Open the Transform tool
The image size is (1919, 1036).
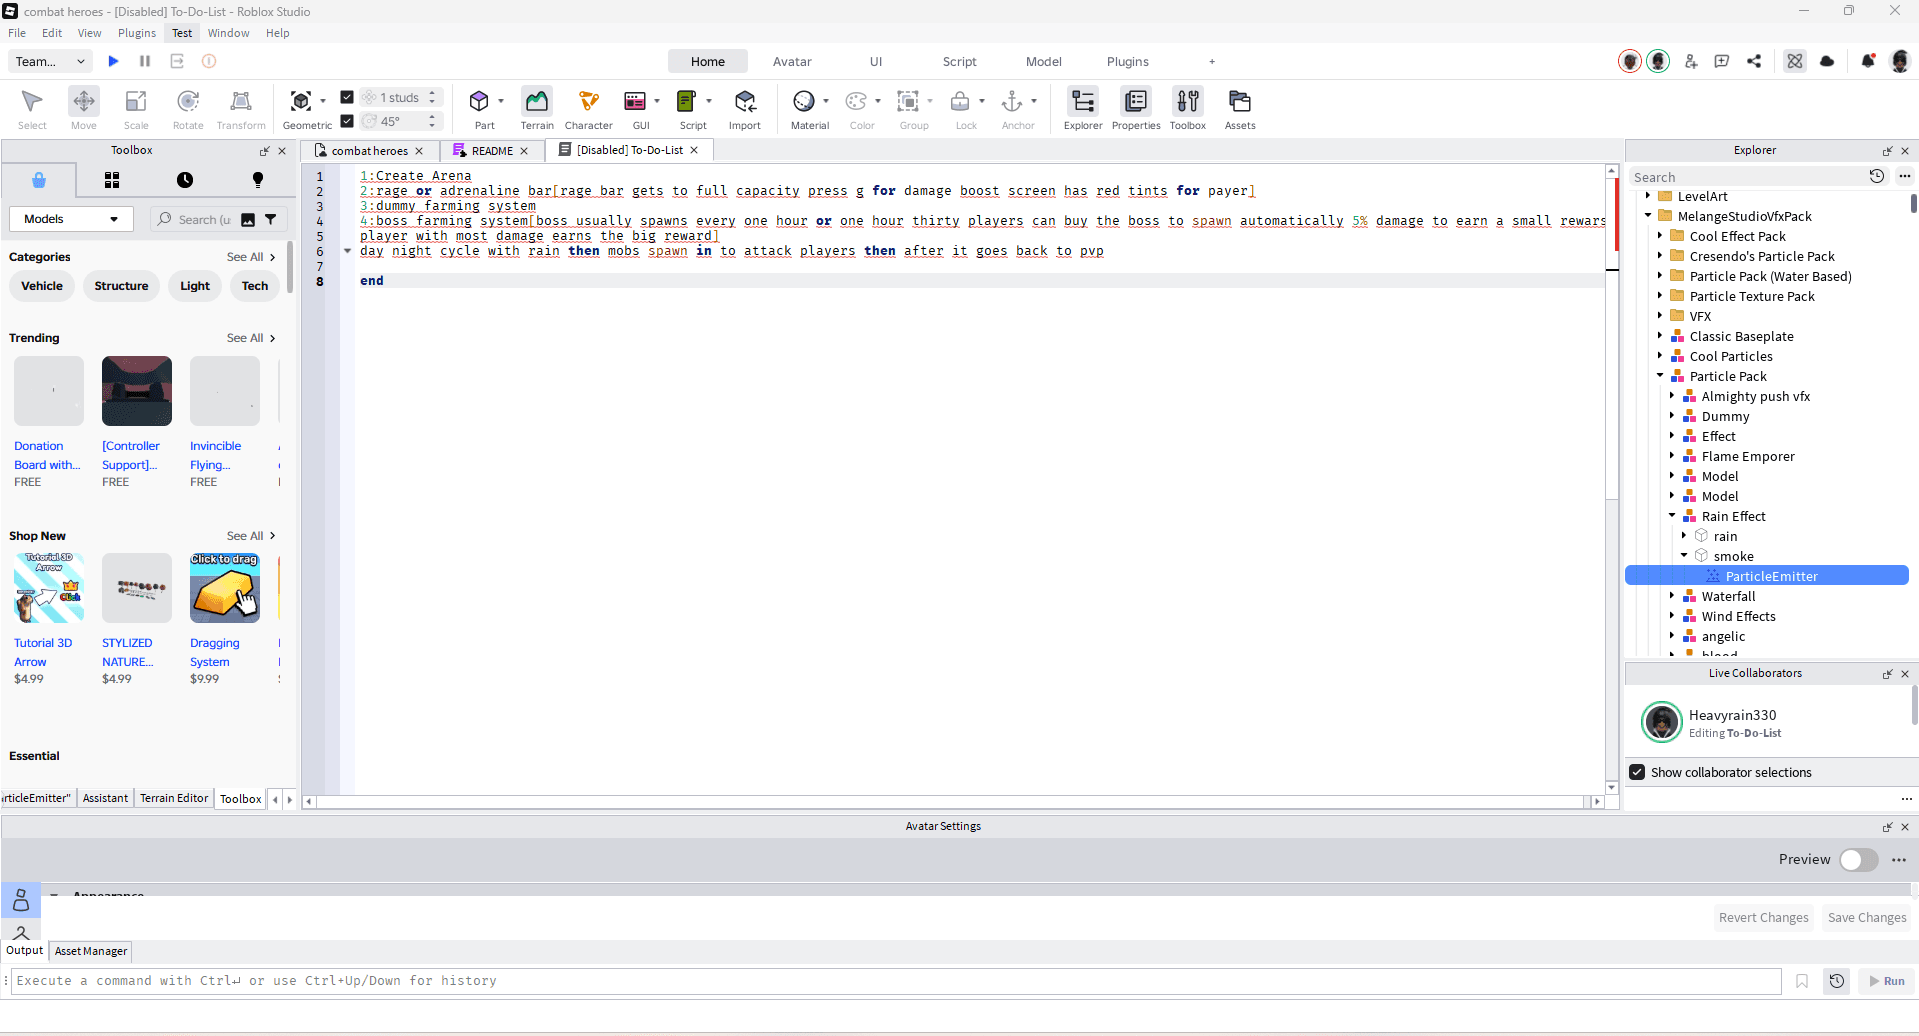(241, 108)
